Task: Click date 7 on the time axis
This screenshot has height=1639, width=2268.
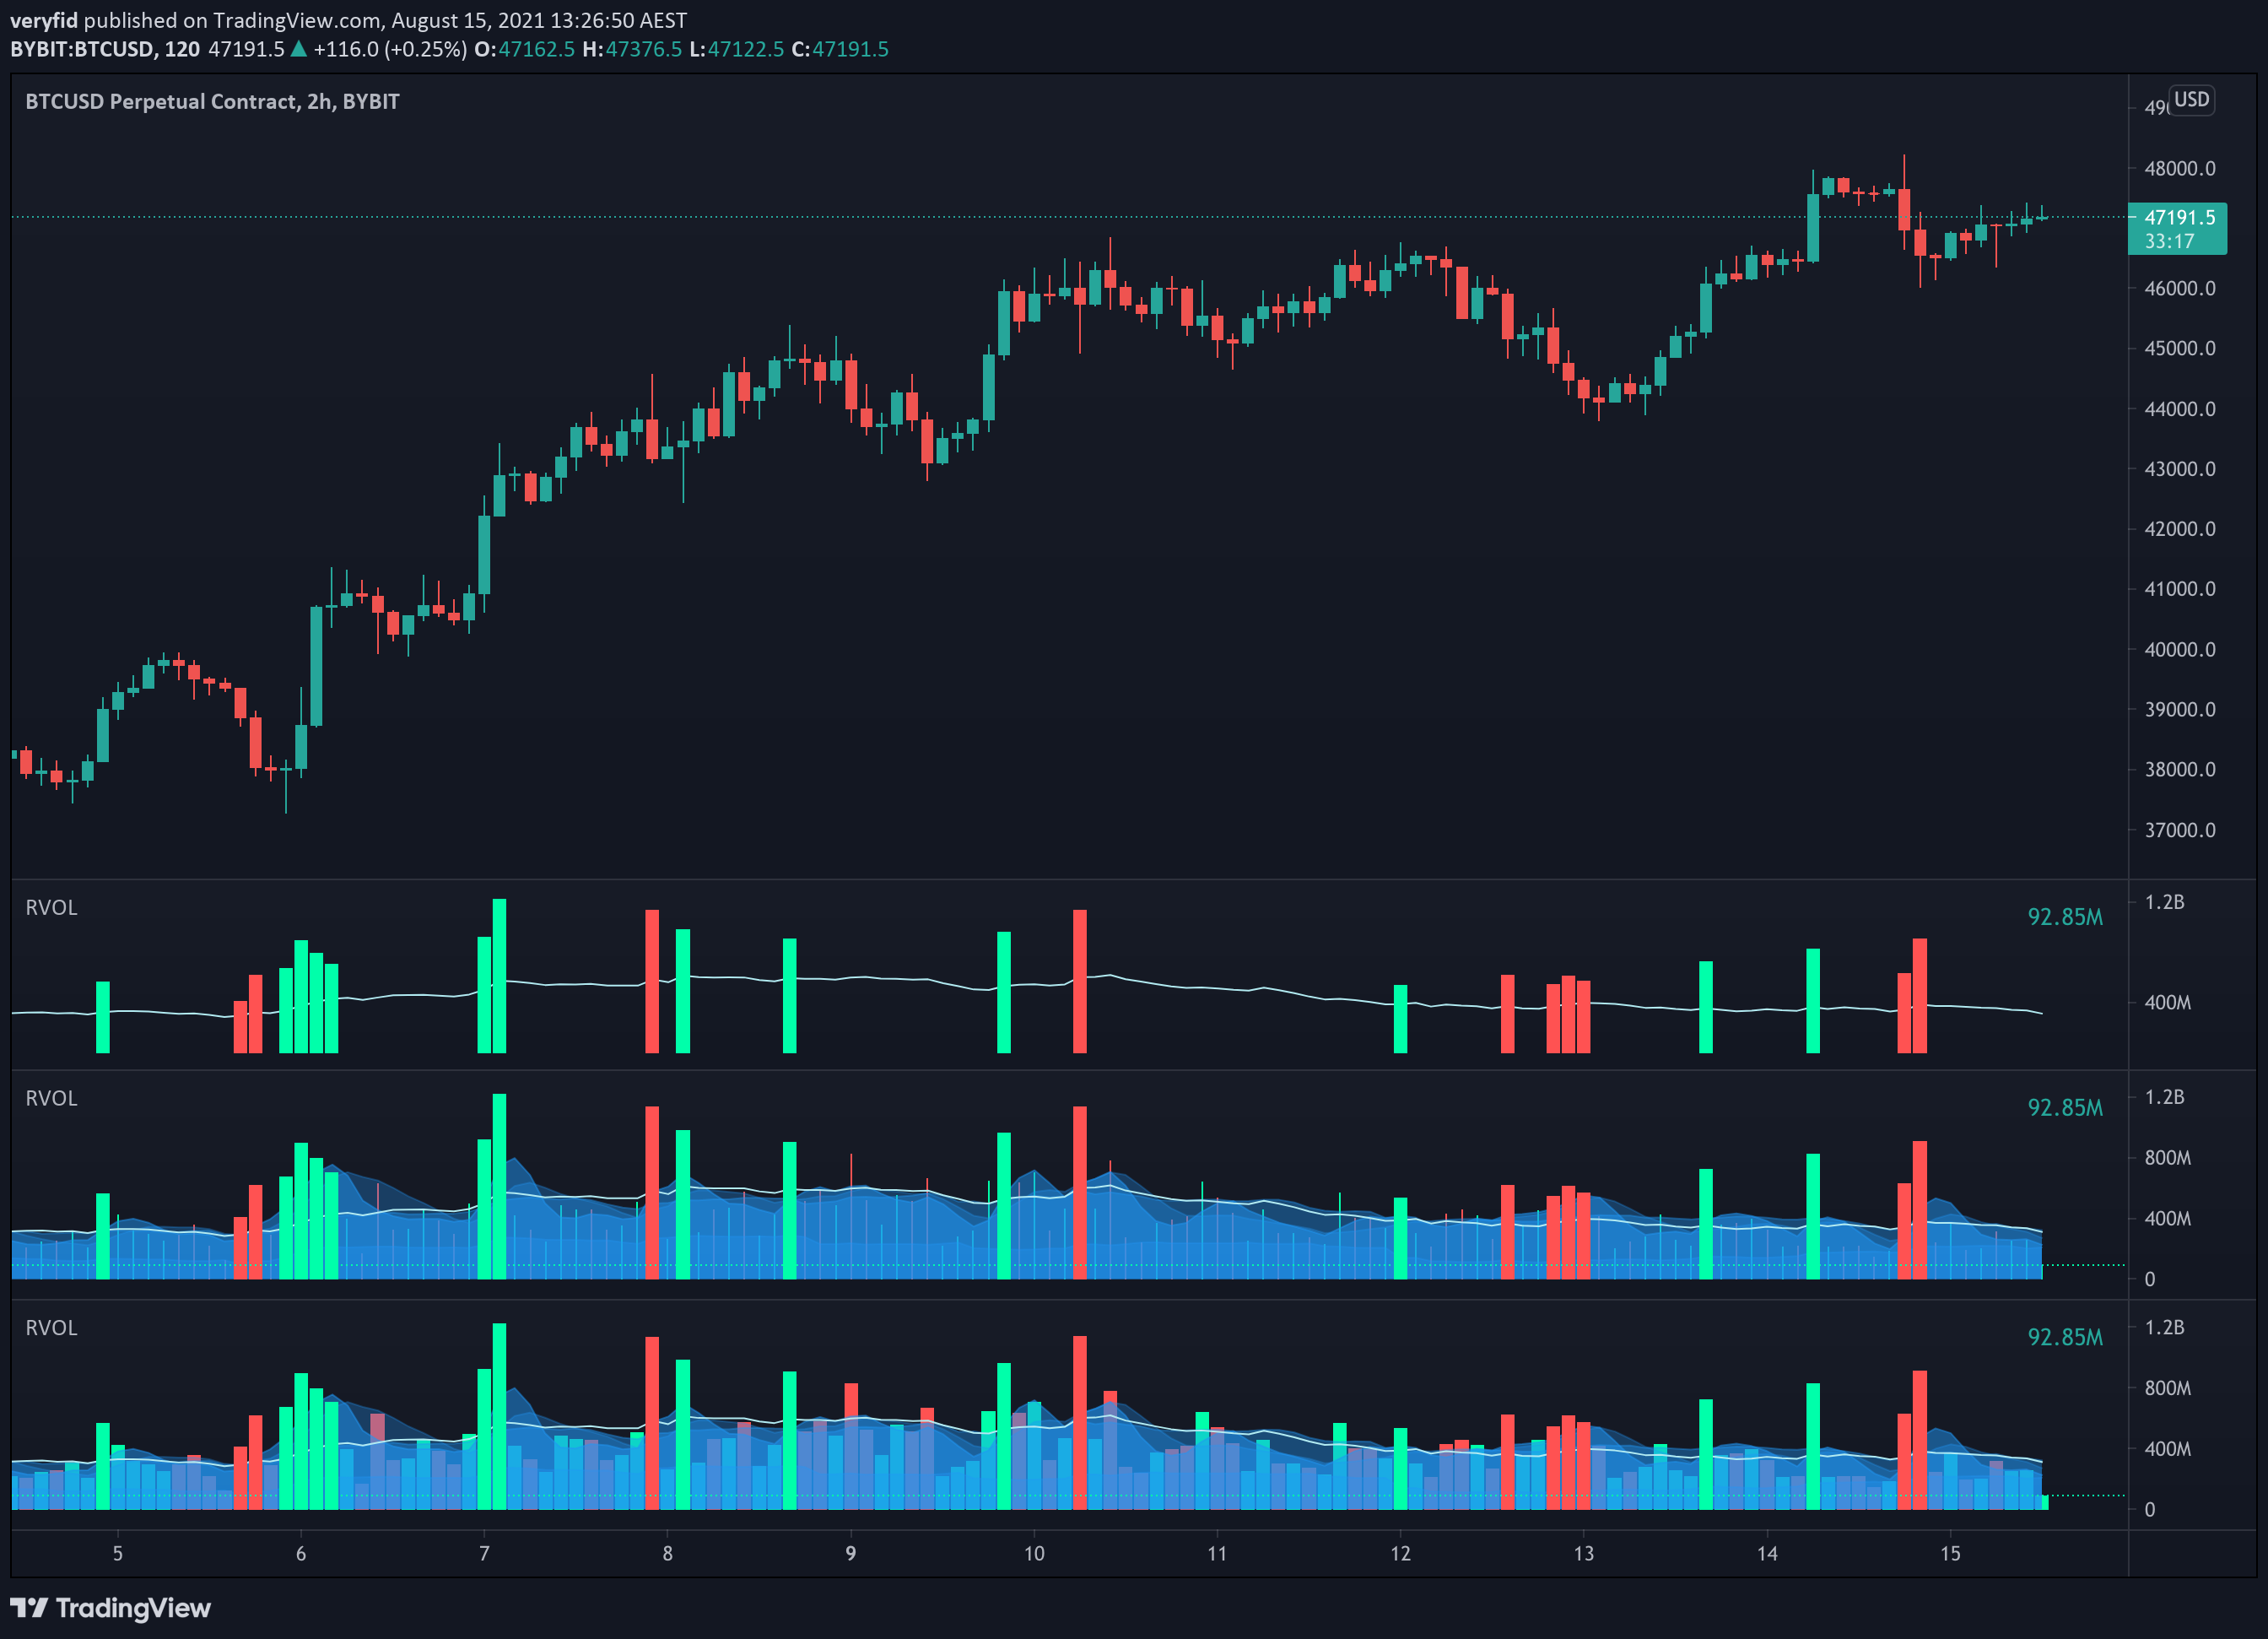Action: coord(484,1553)
